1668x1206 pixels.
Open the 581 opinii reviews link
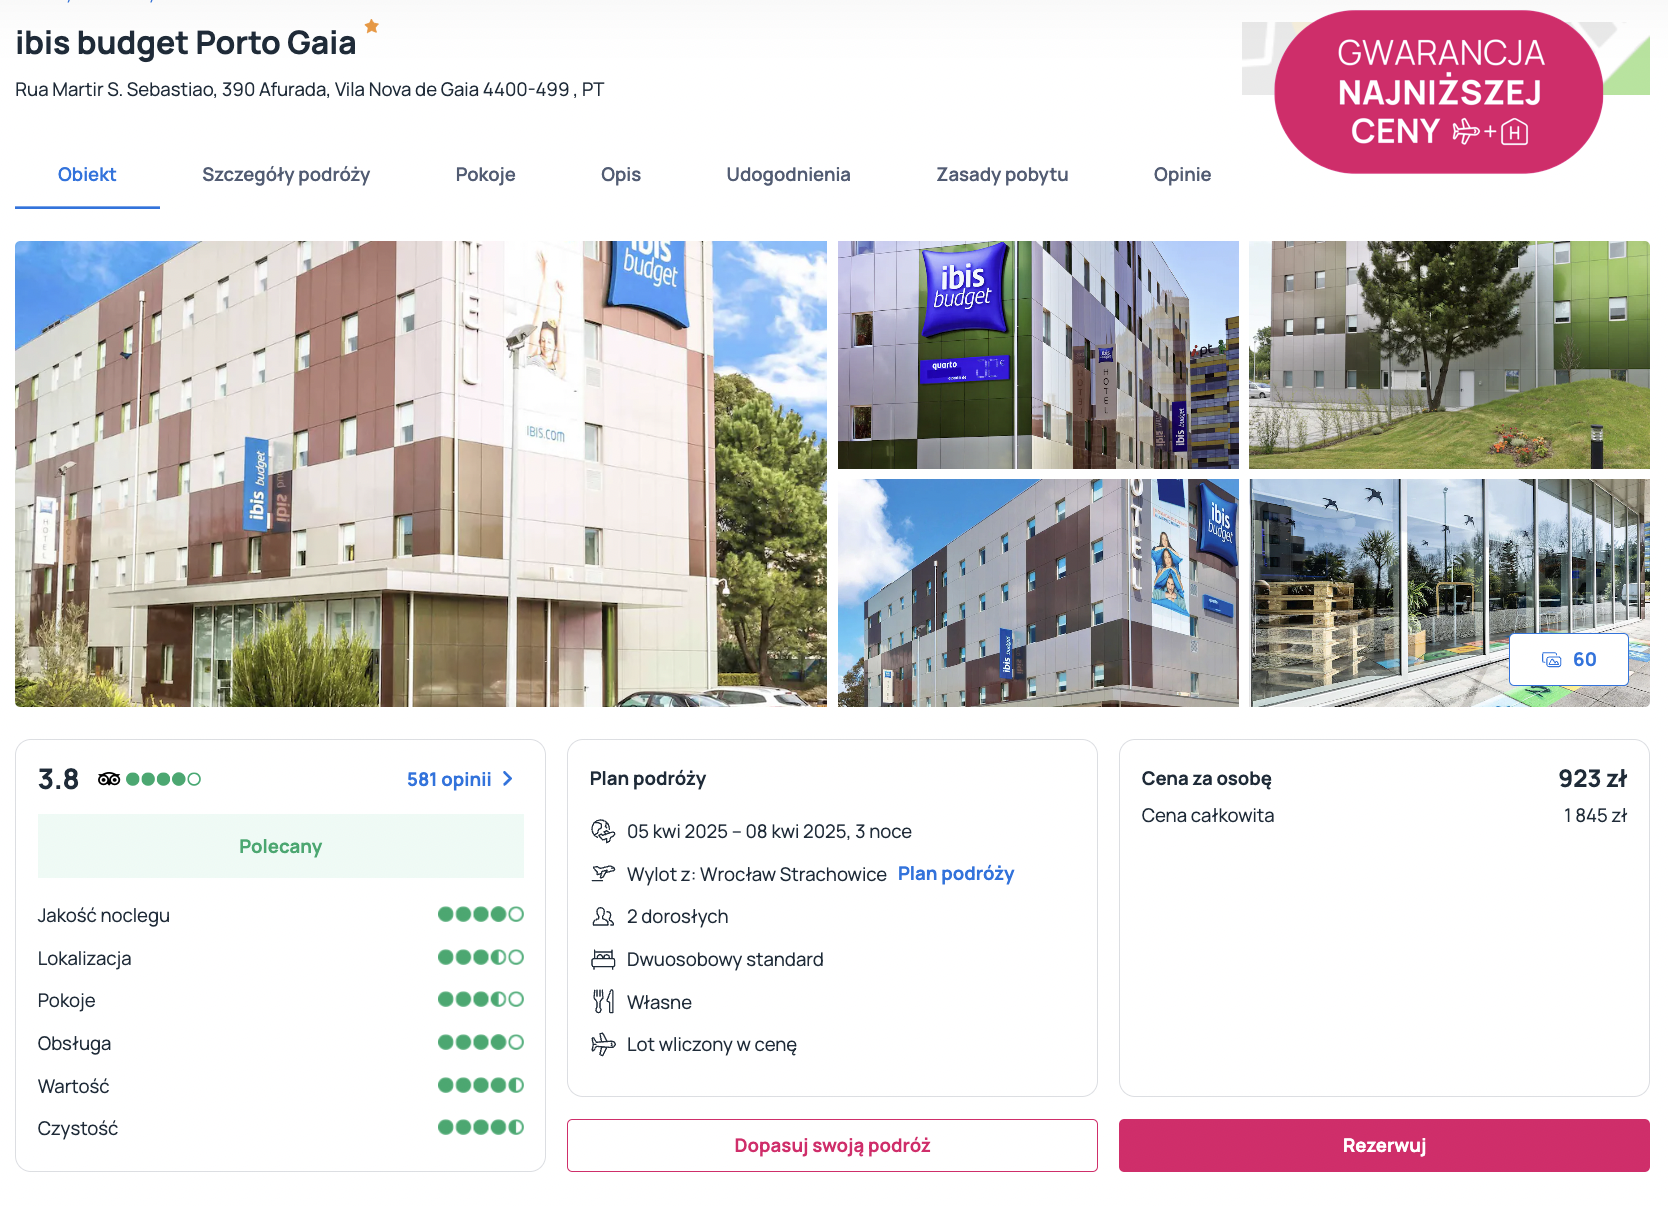coord(449,779)
